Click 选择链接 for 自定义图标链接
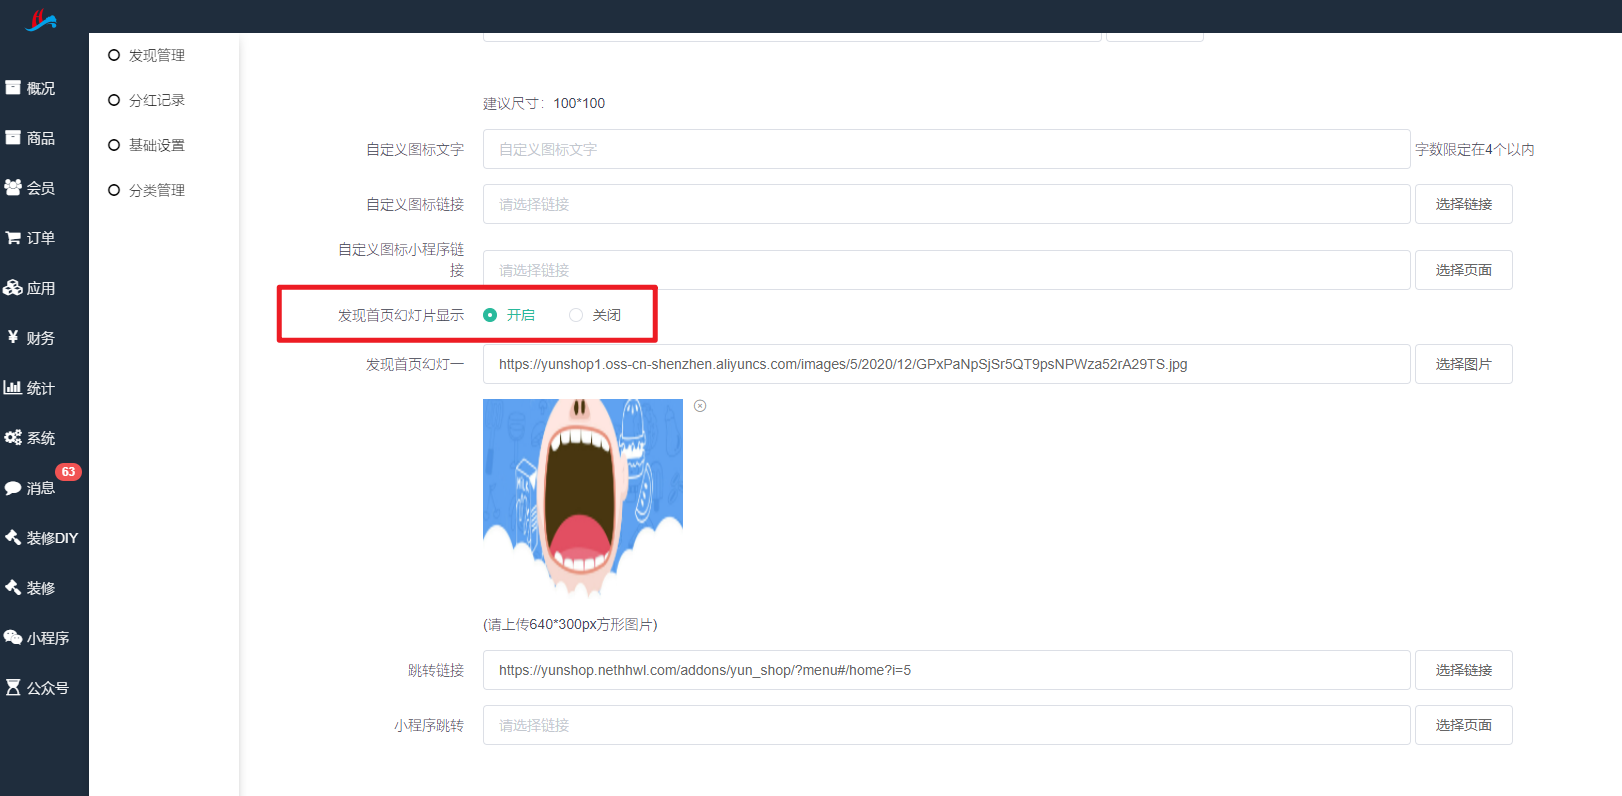 1463,204
